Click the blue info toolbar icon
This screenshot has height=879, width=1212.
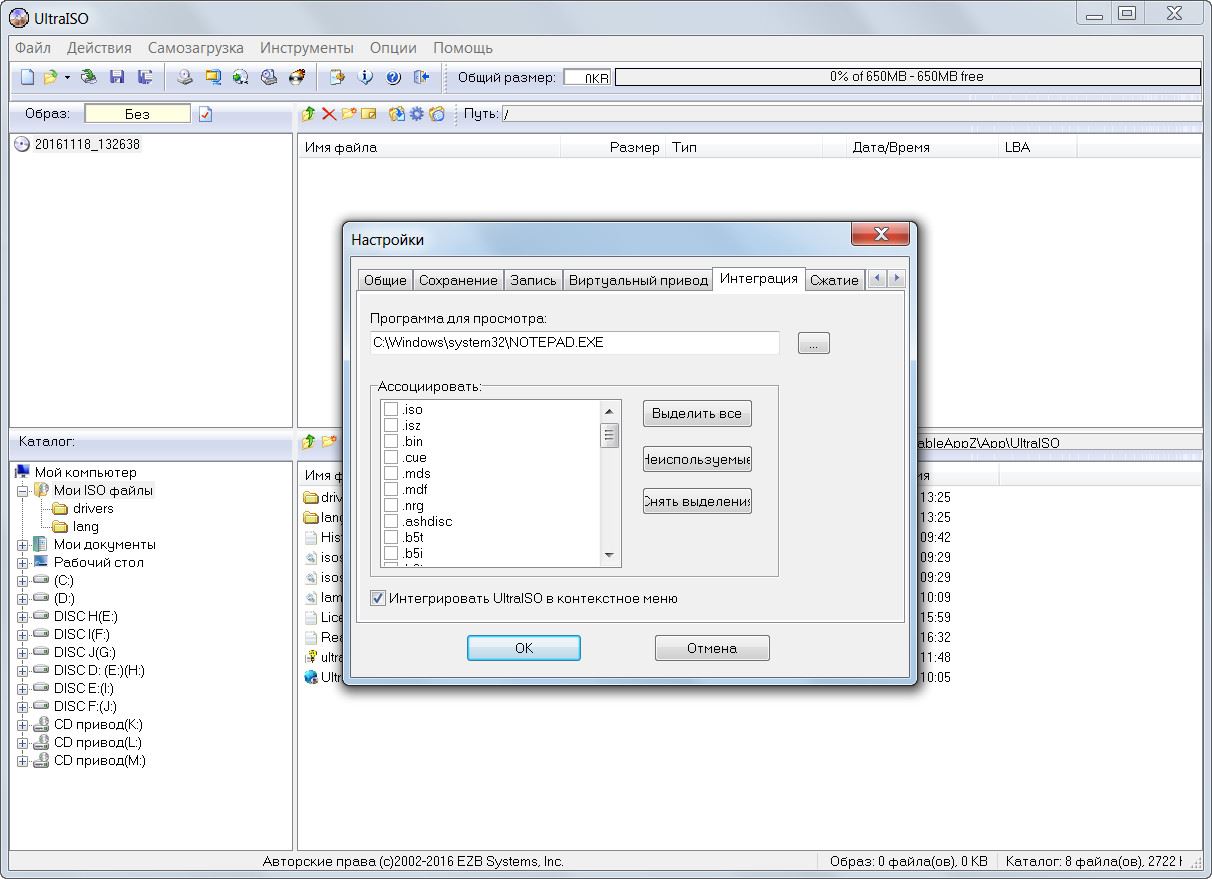[x=365, y=77]
